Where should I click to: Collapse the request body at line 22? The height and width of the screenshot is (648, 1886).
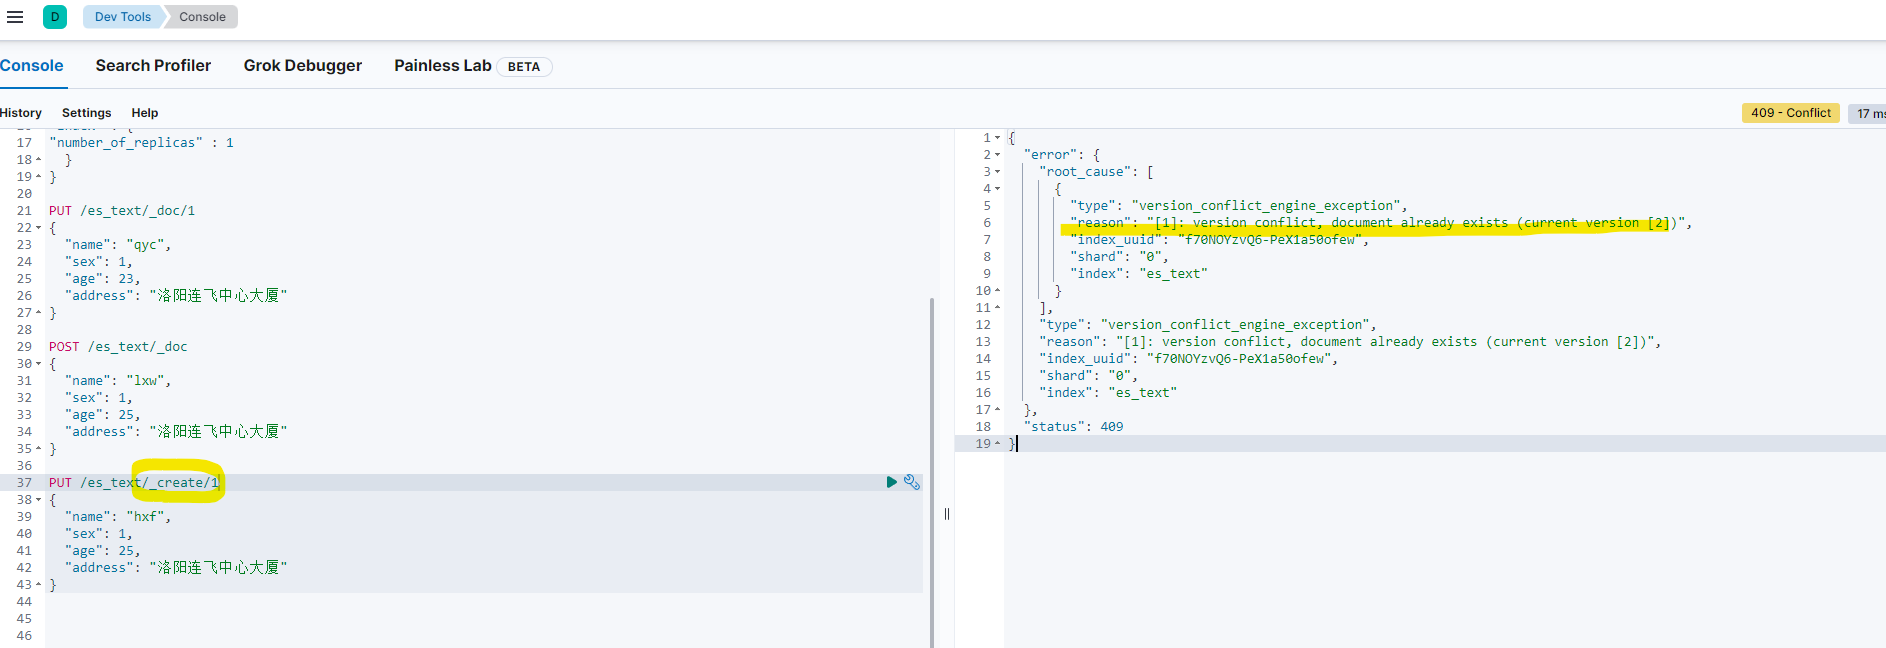(39, 228)
